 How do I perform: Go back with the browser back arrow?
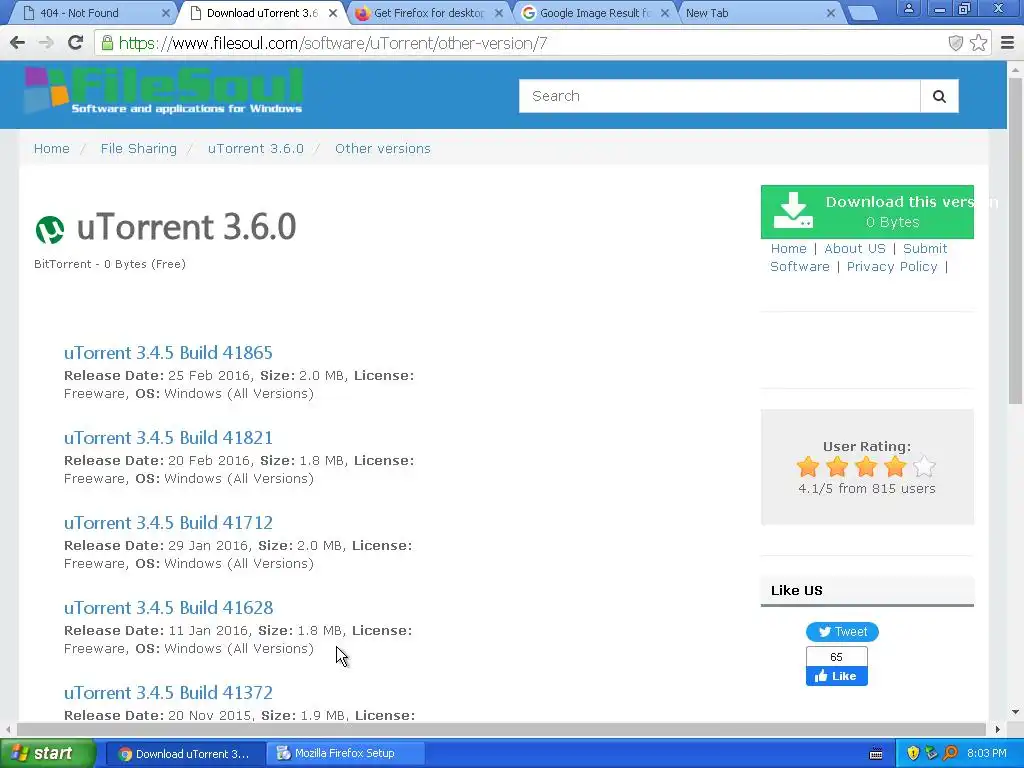(18, 43)
